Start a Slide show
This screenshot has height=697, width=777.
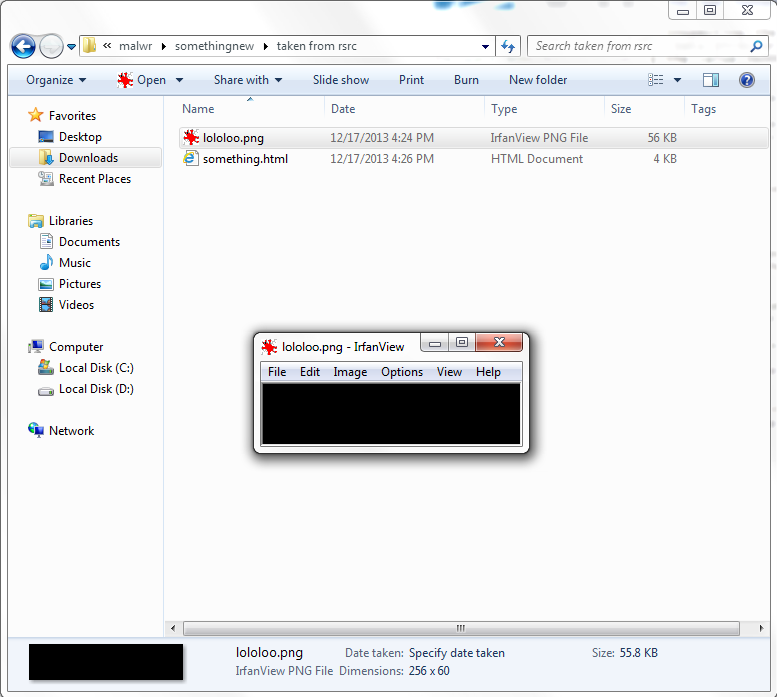pos(341,80)
